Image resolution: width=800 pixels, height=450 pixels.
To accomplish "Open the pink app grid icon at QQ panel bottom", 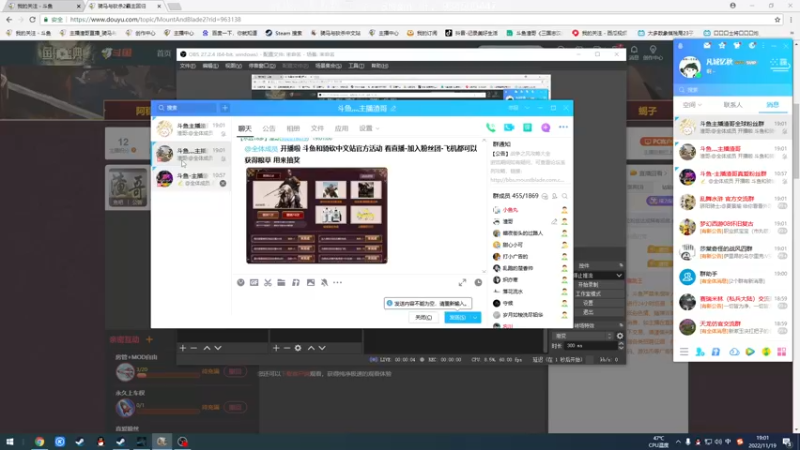I will (x=782, y=352).
